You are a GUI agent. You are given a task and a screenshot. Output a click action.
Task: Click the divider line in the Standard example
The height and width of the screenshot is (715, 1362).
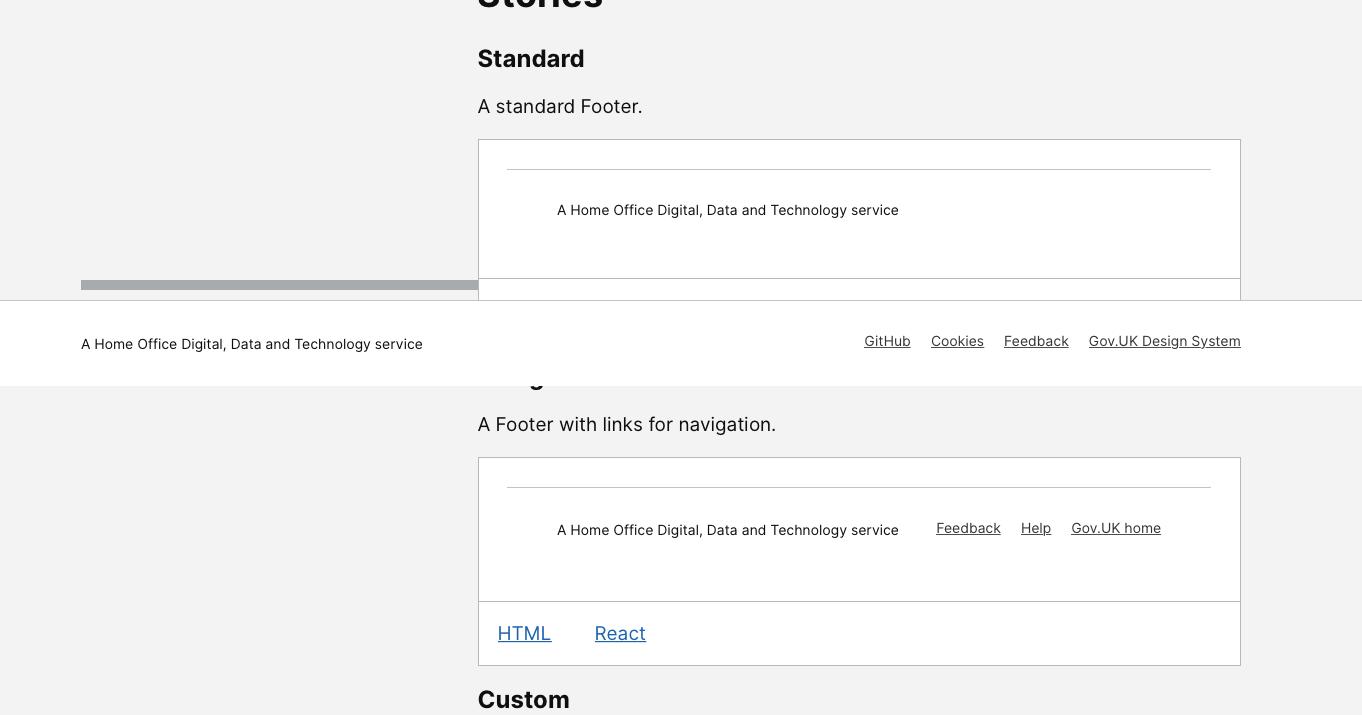click(858, 170)
